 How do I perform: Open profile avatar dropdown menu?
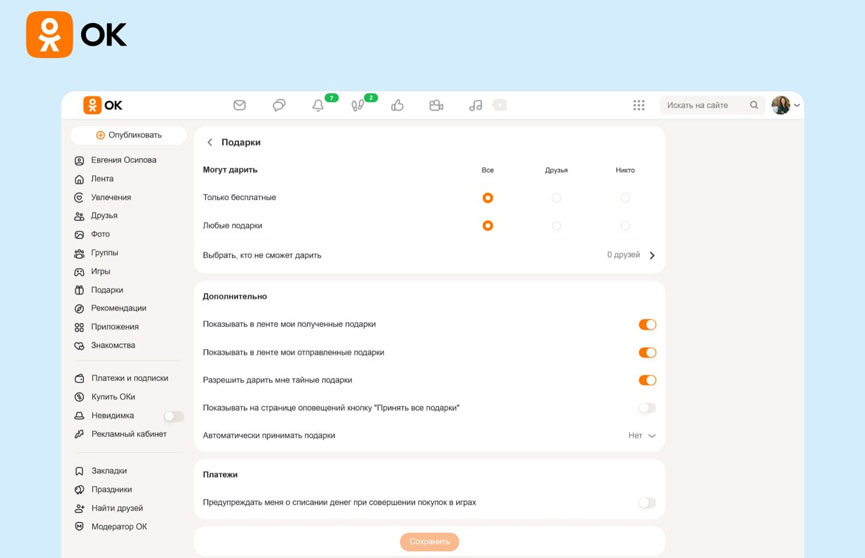(x=785, y=105)
